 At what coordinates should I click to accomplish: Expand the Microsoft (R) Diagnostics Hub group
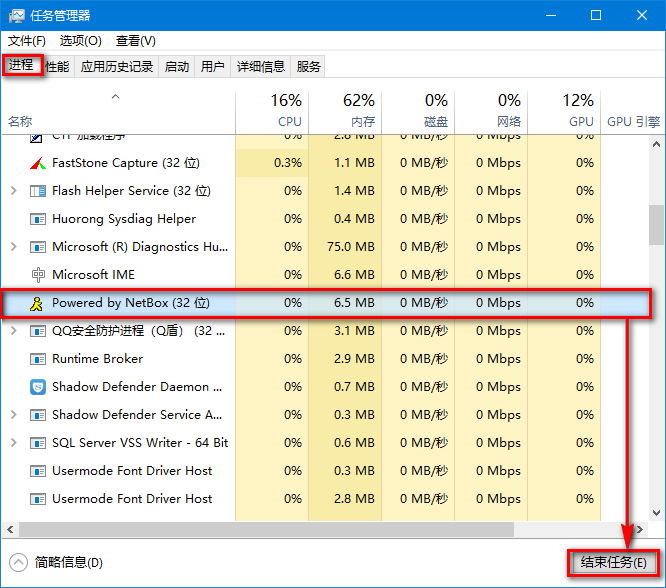[x=13, y=247]
